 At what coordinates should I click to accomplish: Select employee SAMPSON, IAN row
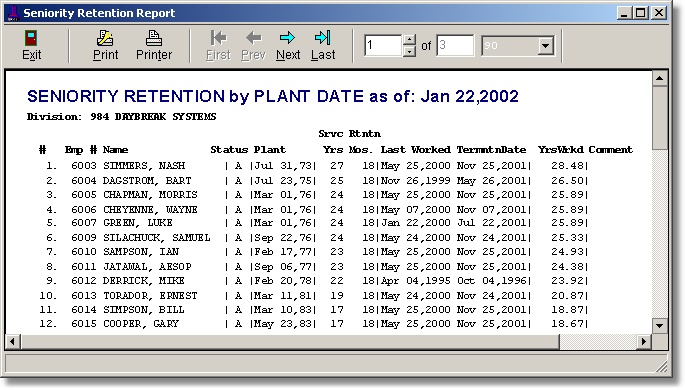pos(317,252)
